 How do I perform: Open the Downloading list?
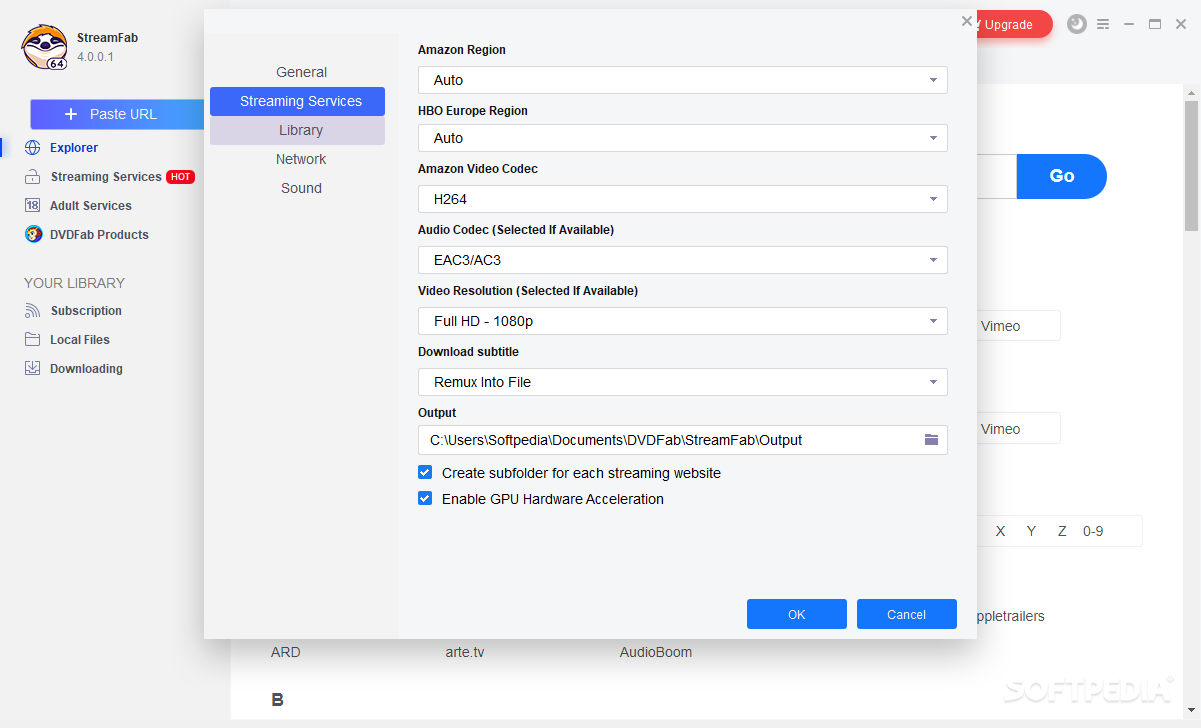point(73,369)
